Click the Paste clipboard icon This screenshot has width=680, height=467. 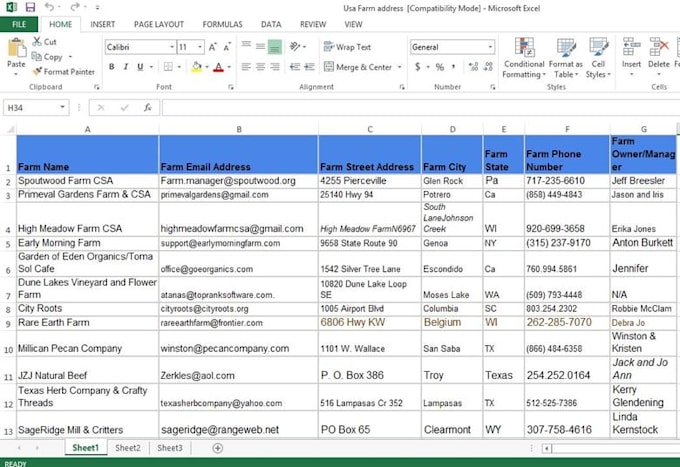pyautogui.click(x=16, y=48)
